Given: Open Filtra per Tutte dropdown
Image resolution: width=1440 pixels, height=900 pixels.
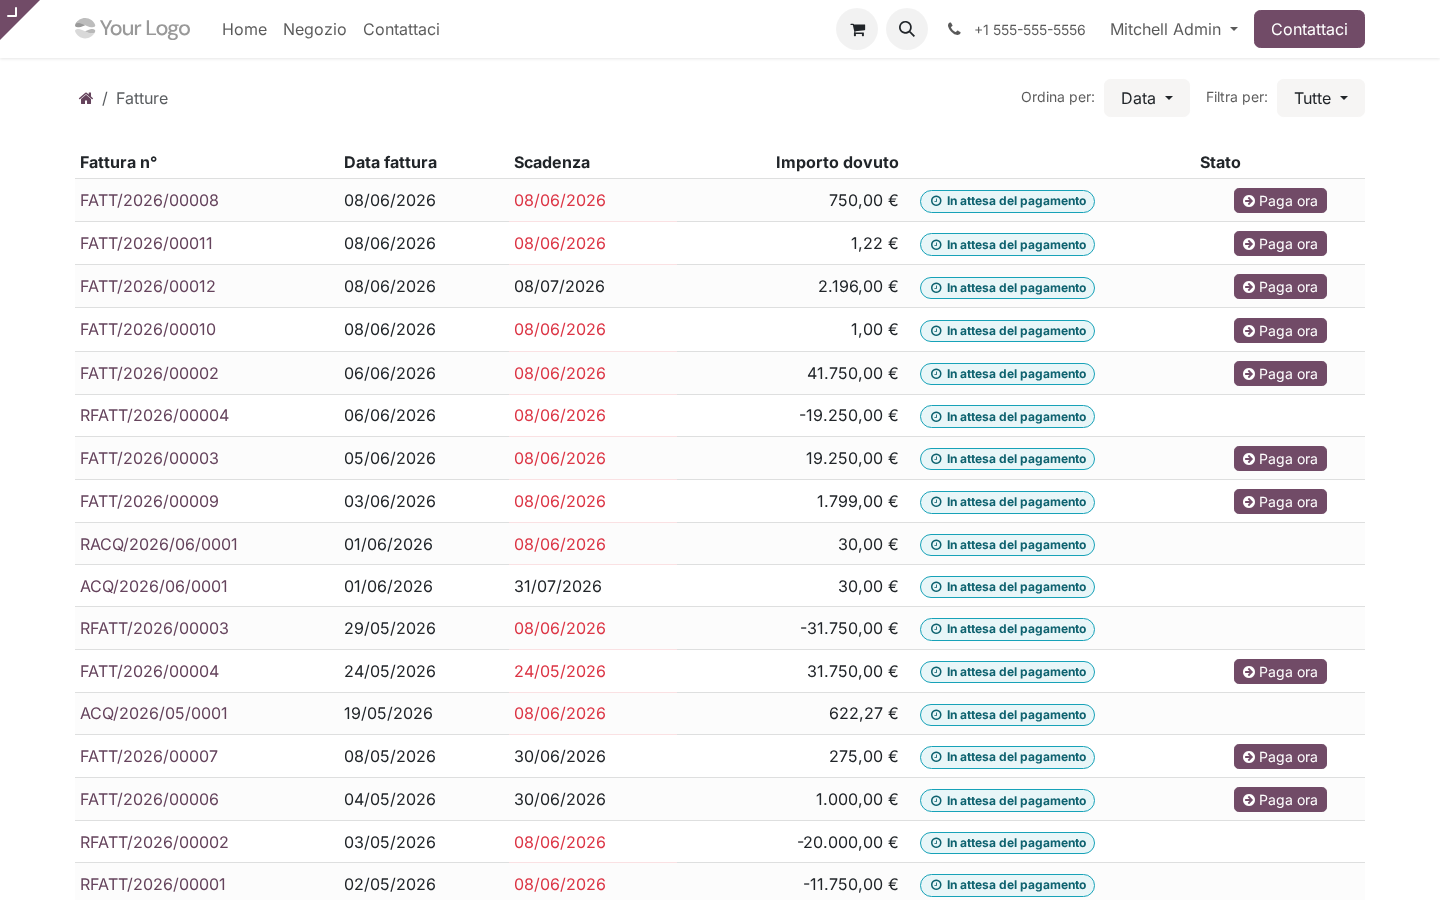Looking at the screenshot, I should coord(1321,98).
